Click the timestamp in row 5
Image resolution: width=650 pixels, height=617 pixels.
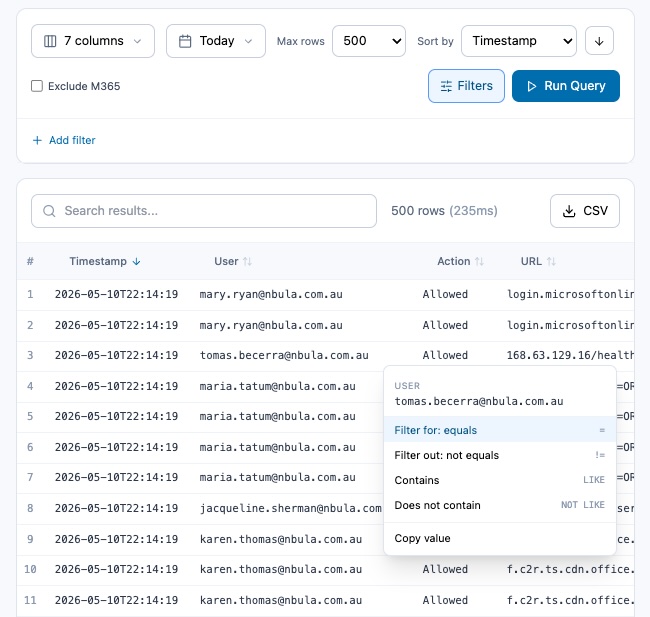[116, 416]
